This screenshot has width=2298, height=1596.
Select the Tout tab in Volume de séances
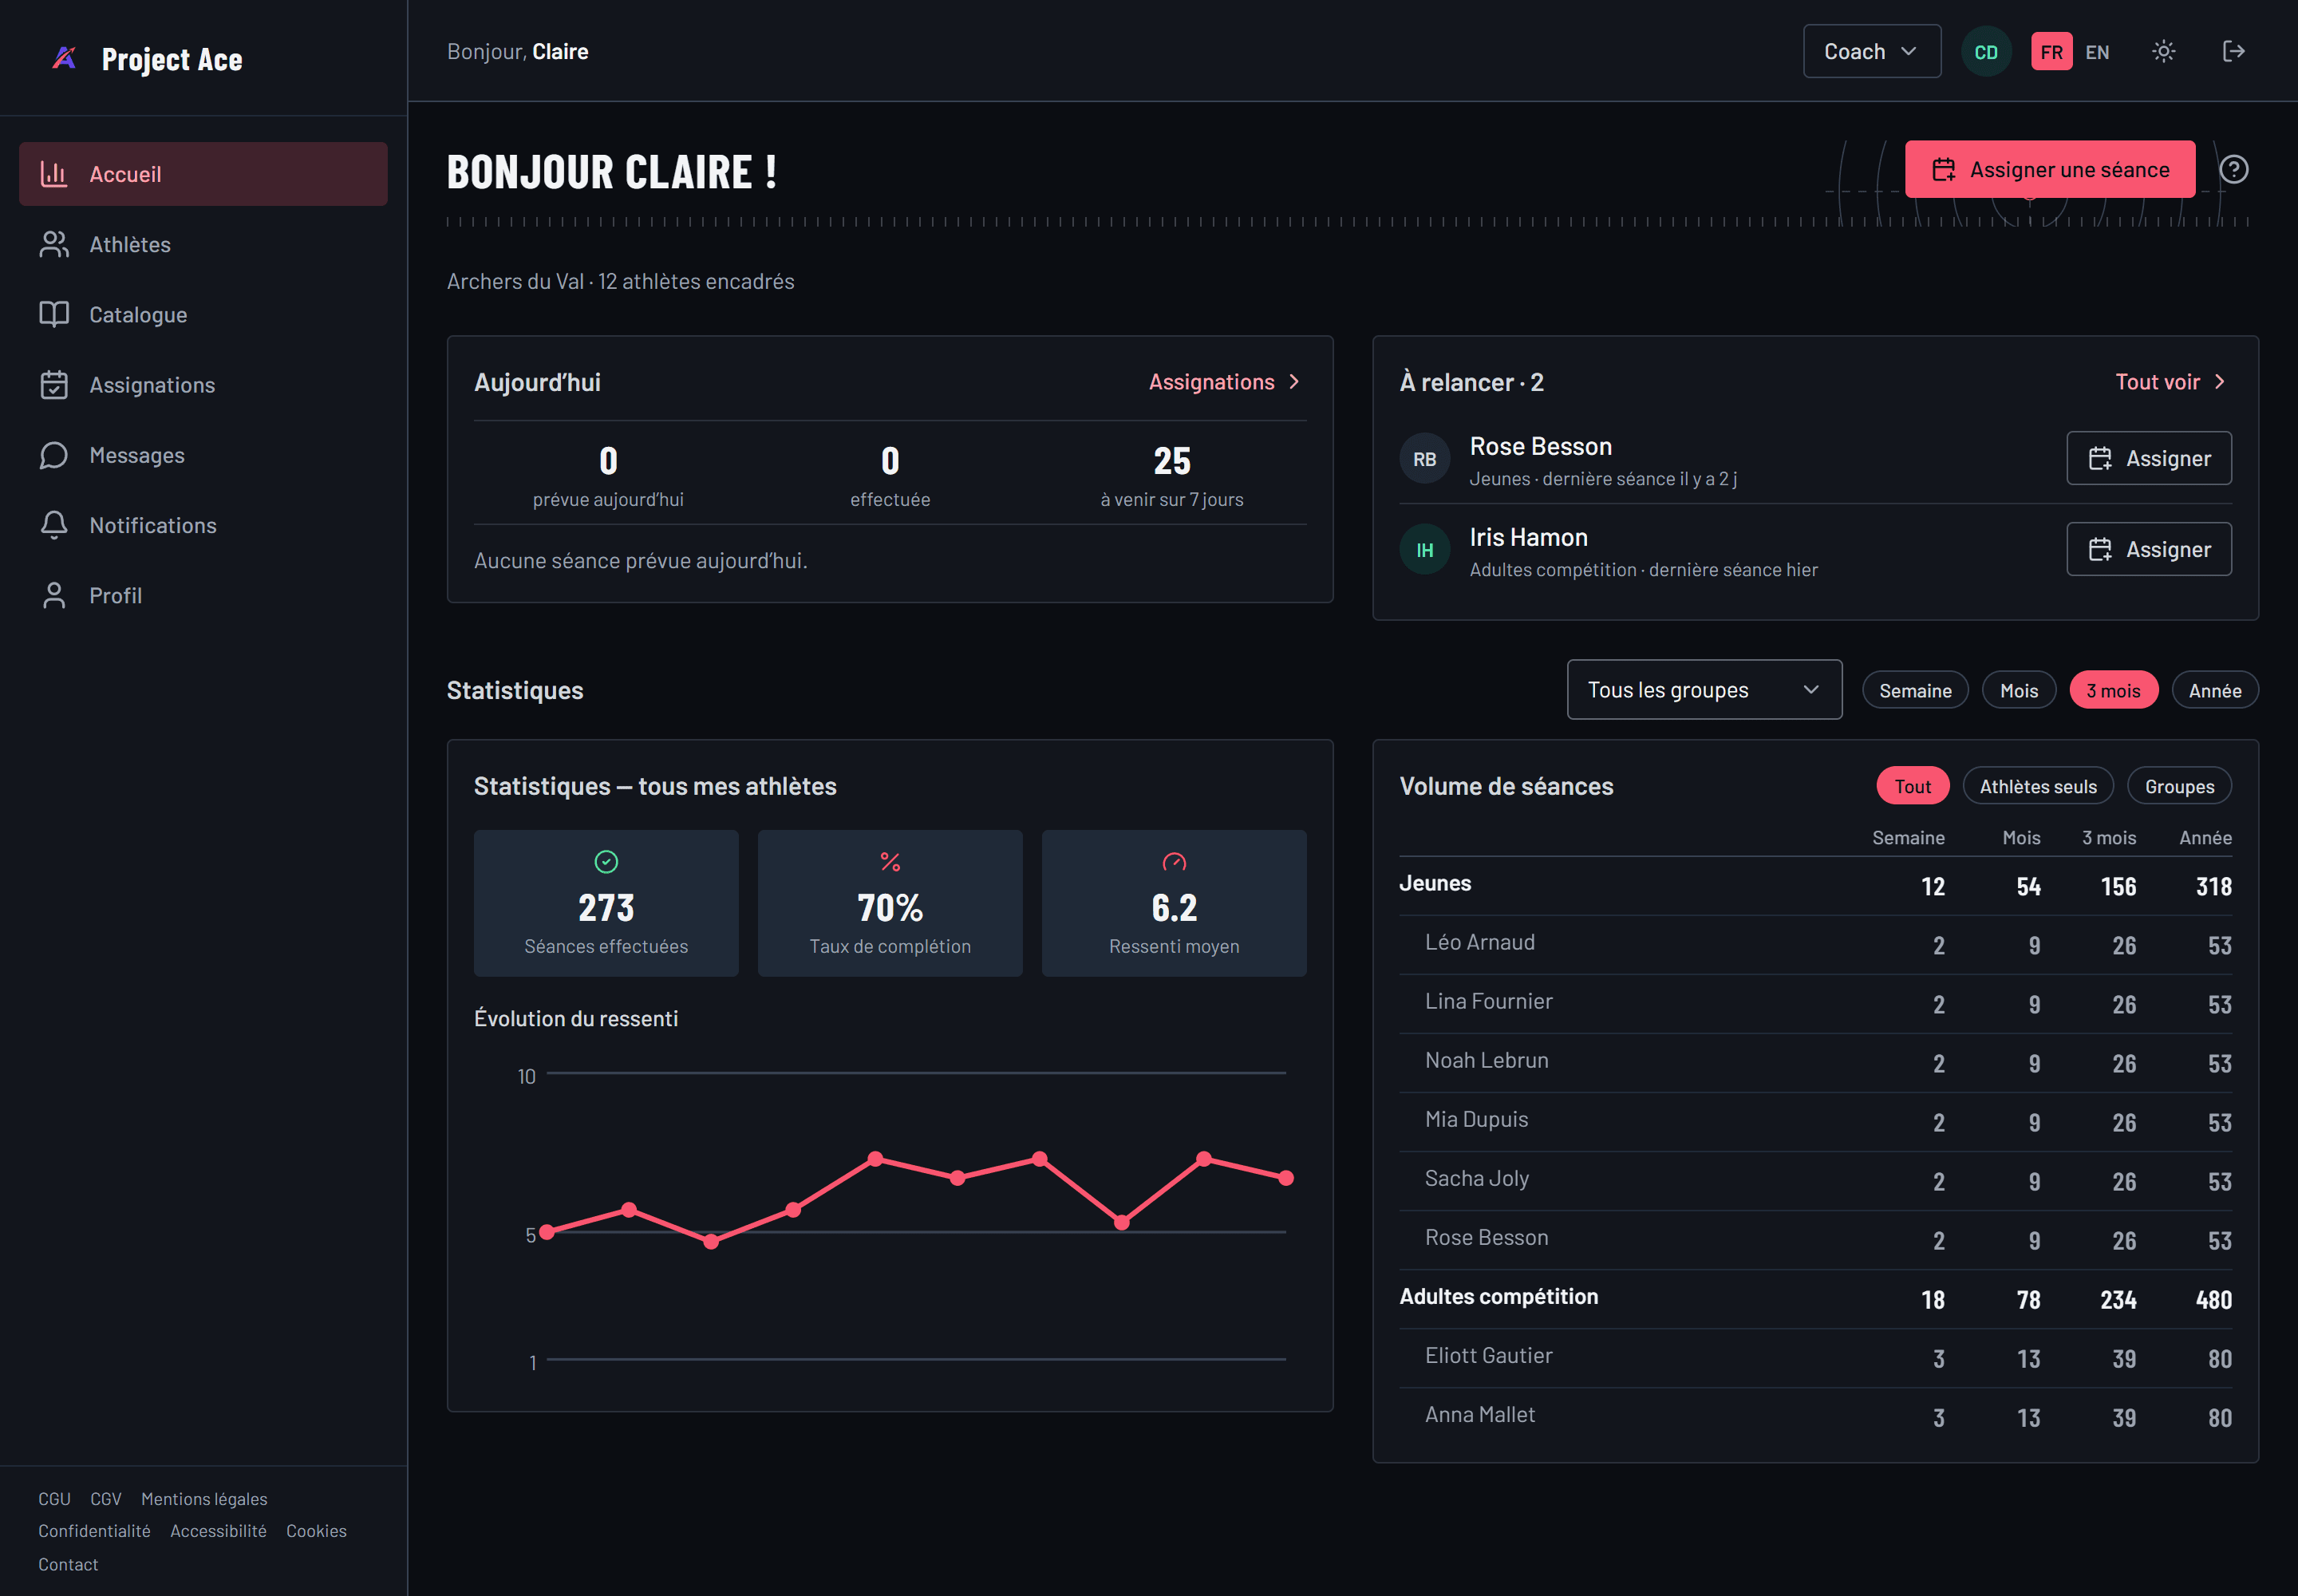click(1912, 786)
